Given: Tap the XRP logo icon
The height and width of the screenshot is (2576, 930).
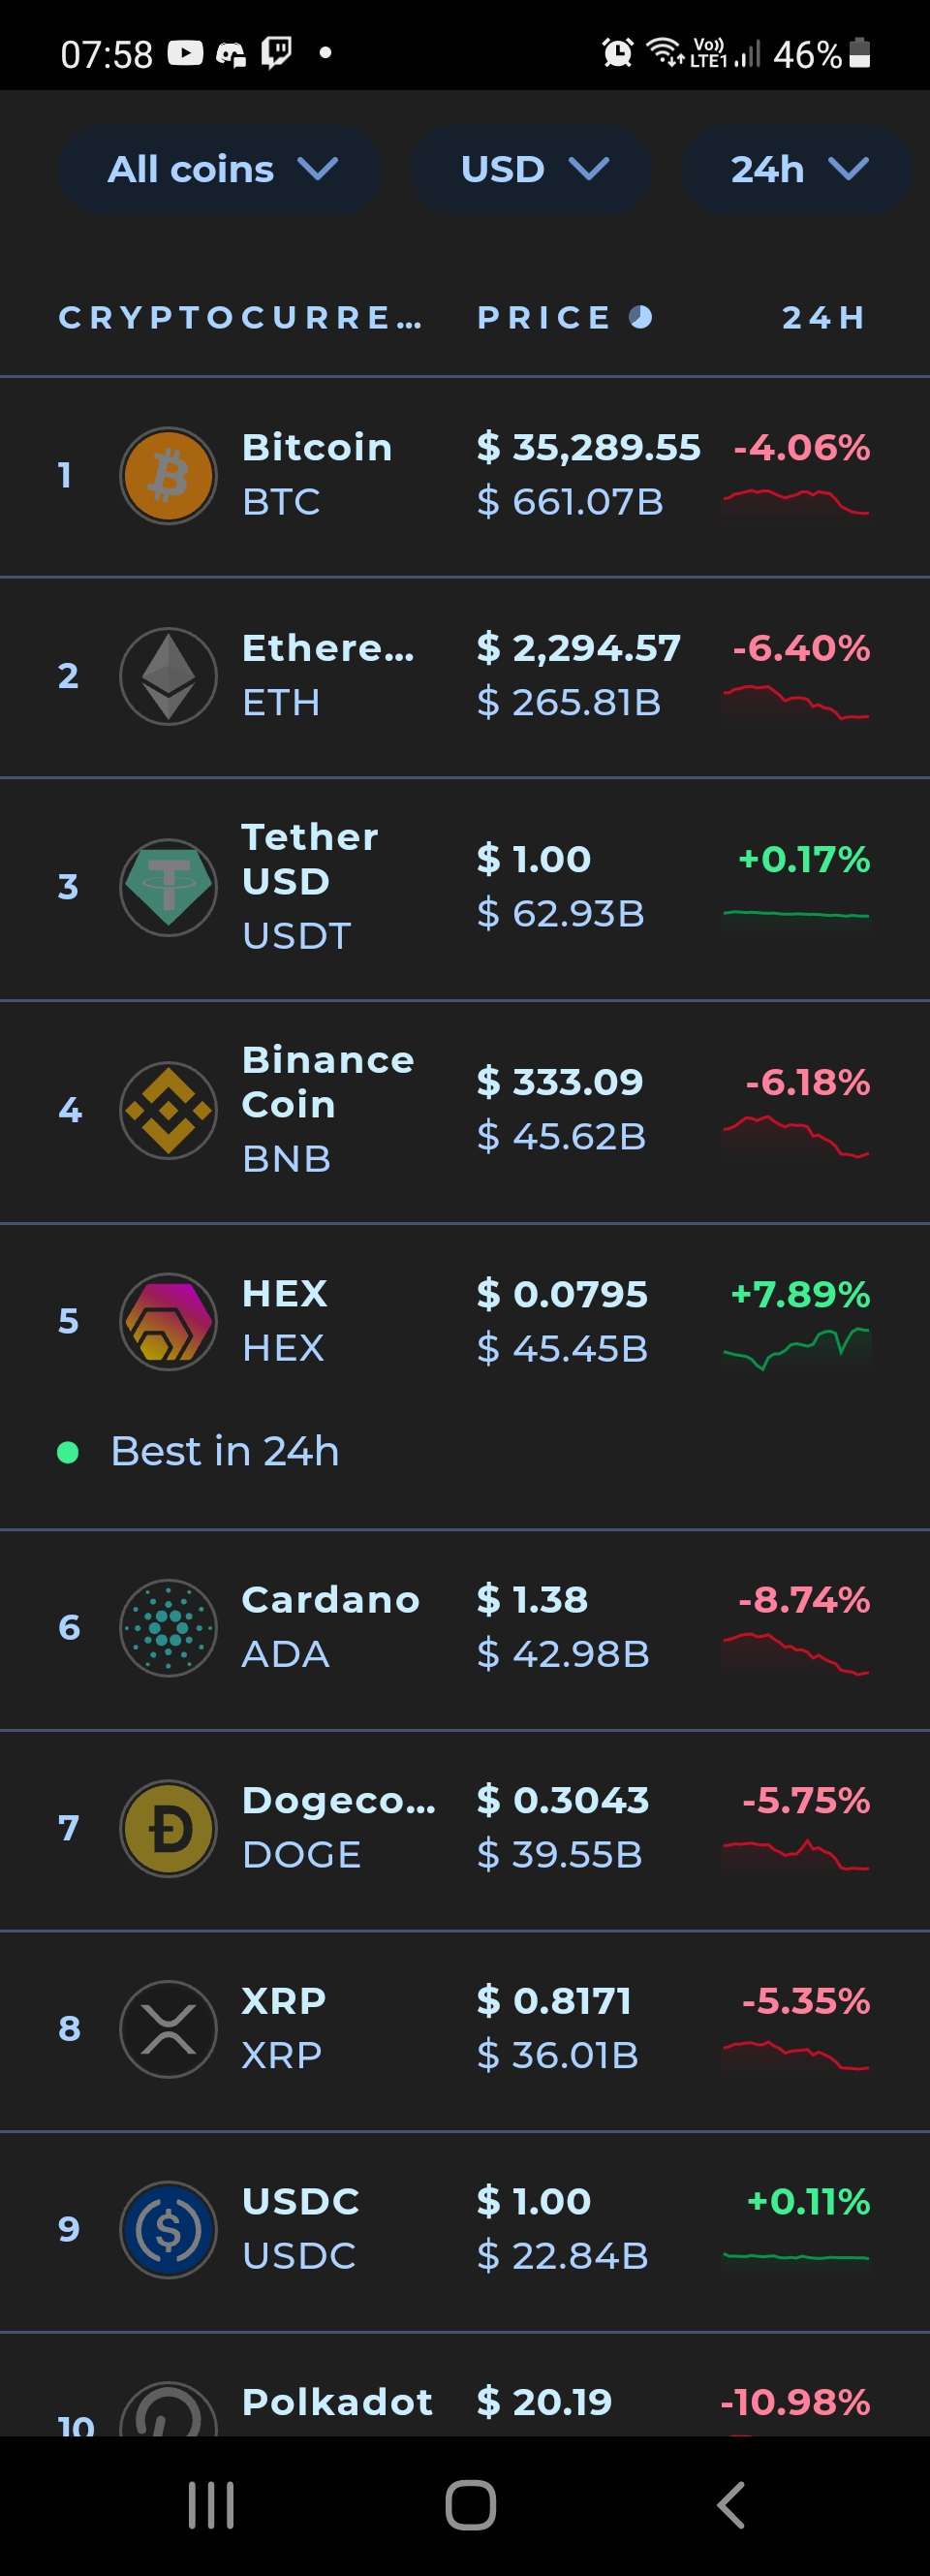Looking at the screenshot, I should pos(168,2029).
